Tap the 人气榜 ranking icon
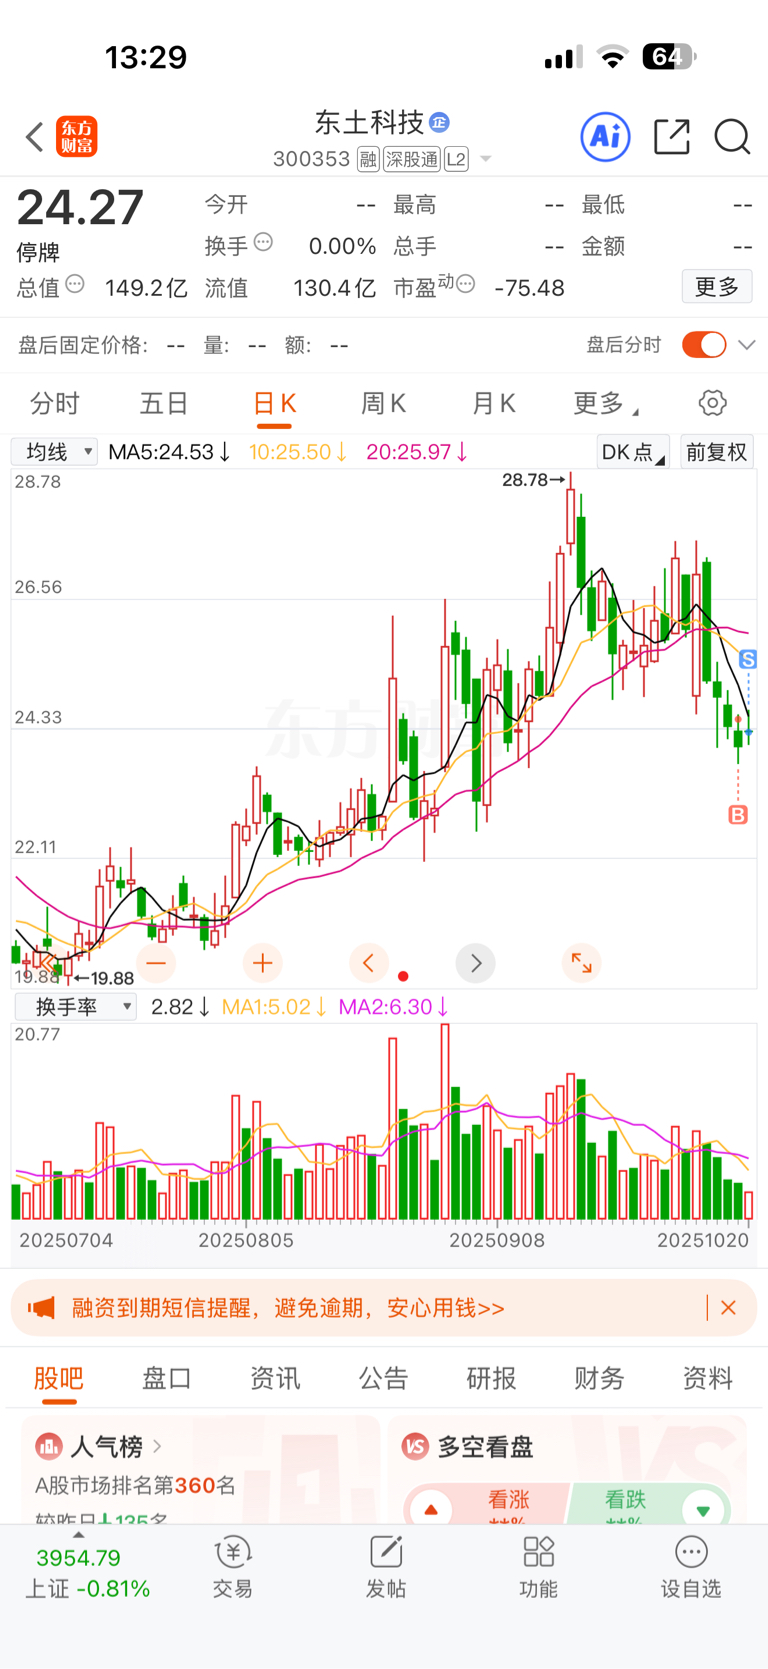768x1669 pixels. pyautogui.click(x=49, y=1446)
